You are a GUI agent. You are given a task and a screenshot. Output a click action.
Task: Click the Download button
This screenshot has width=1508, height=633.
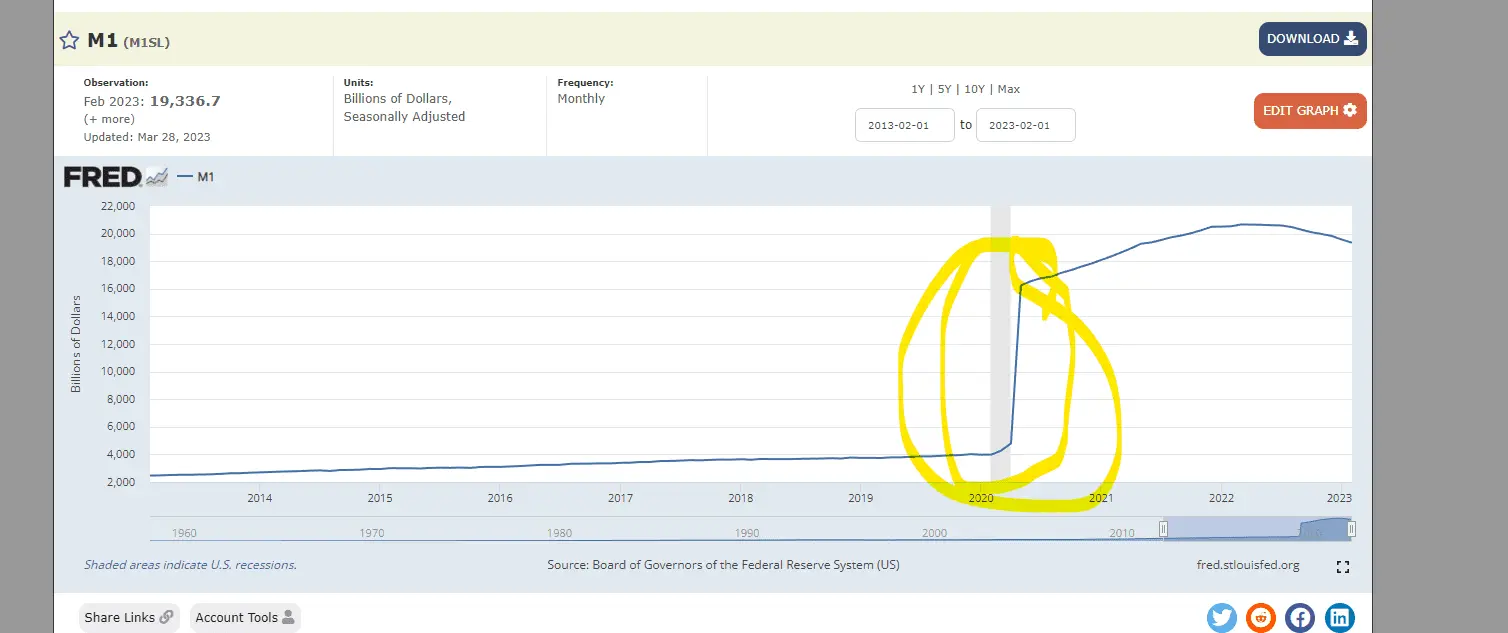tap(1312, 39)
